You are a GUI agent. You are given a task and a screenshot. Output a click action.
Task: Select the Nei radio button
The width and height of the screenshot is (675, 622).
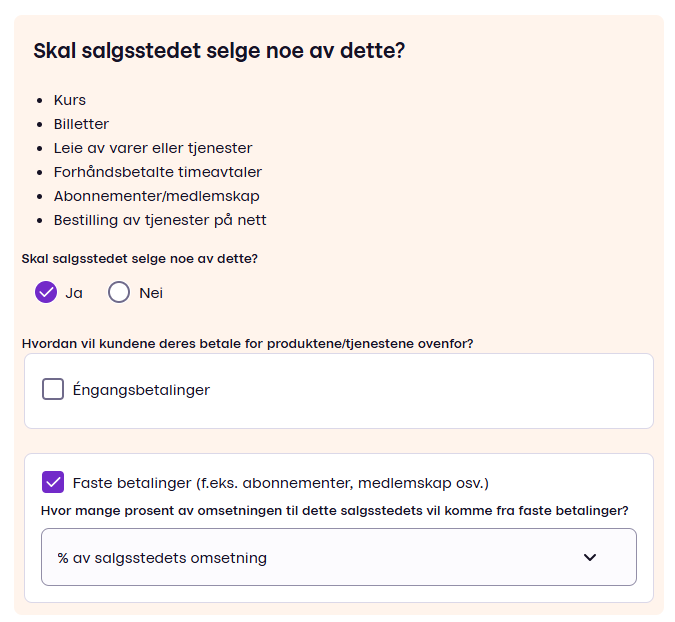tap(119, 292)
